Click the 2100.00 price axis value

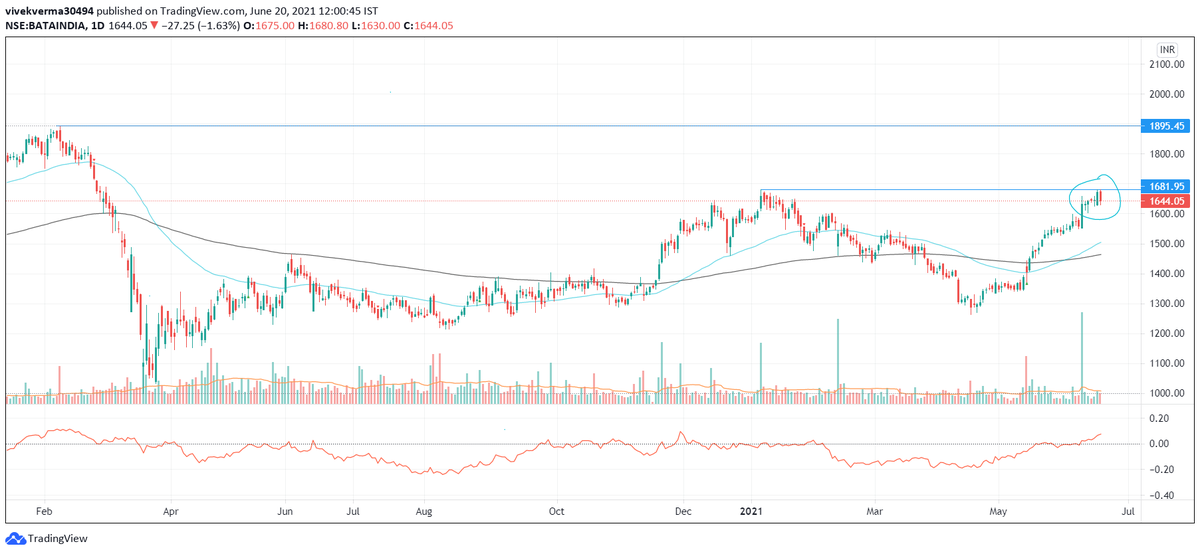1168,65
